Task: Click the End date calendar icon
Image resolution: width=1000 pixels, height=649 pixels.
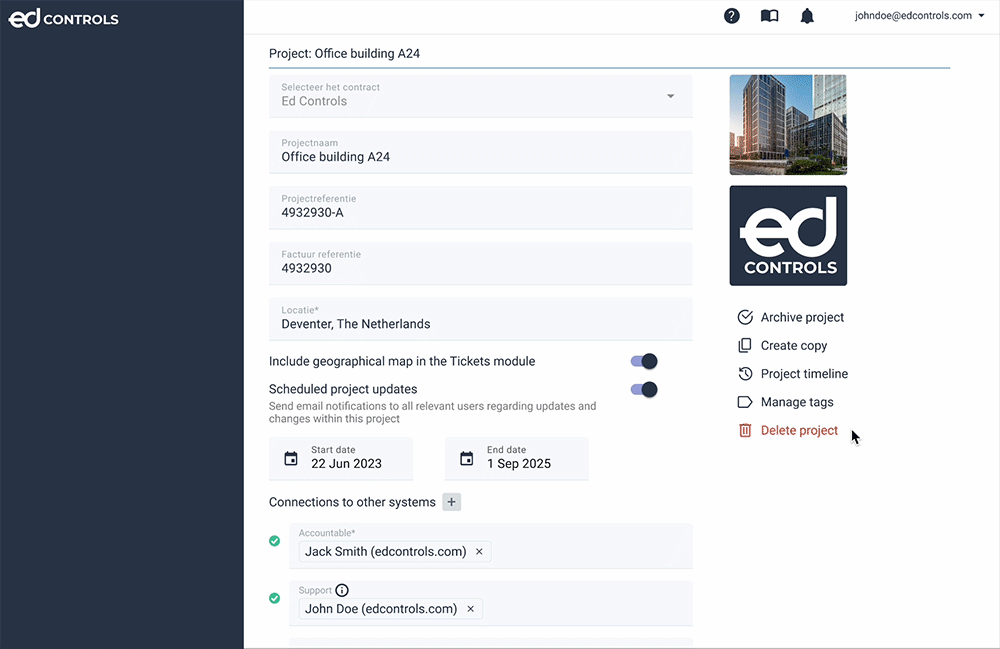Action: click(x=467, y=458)
